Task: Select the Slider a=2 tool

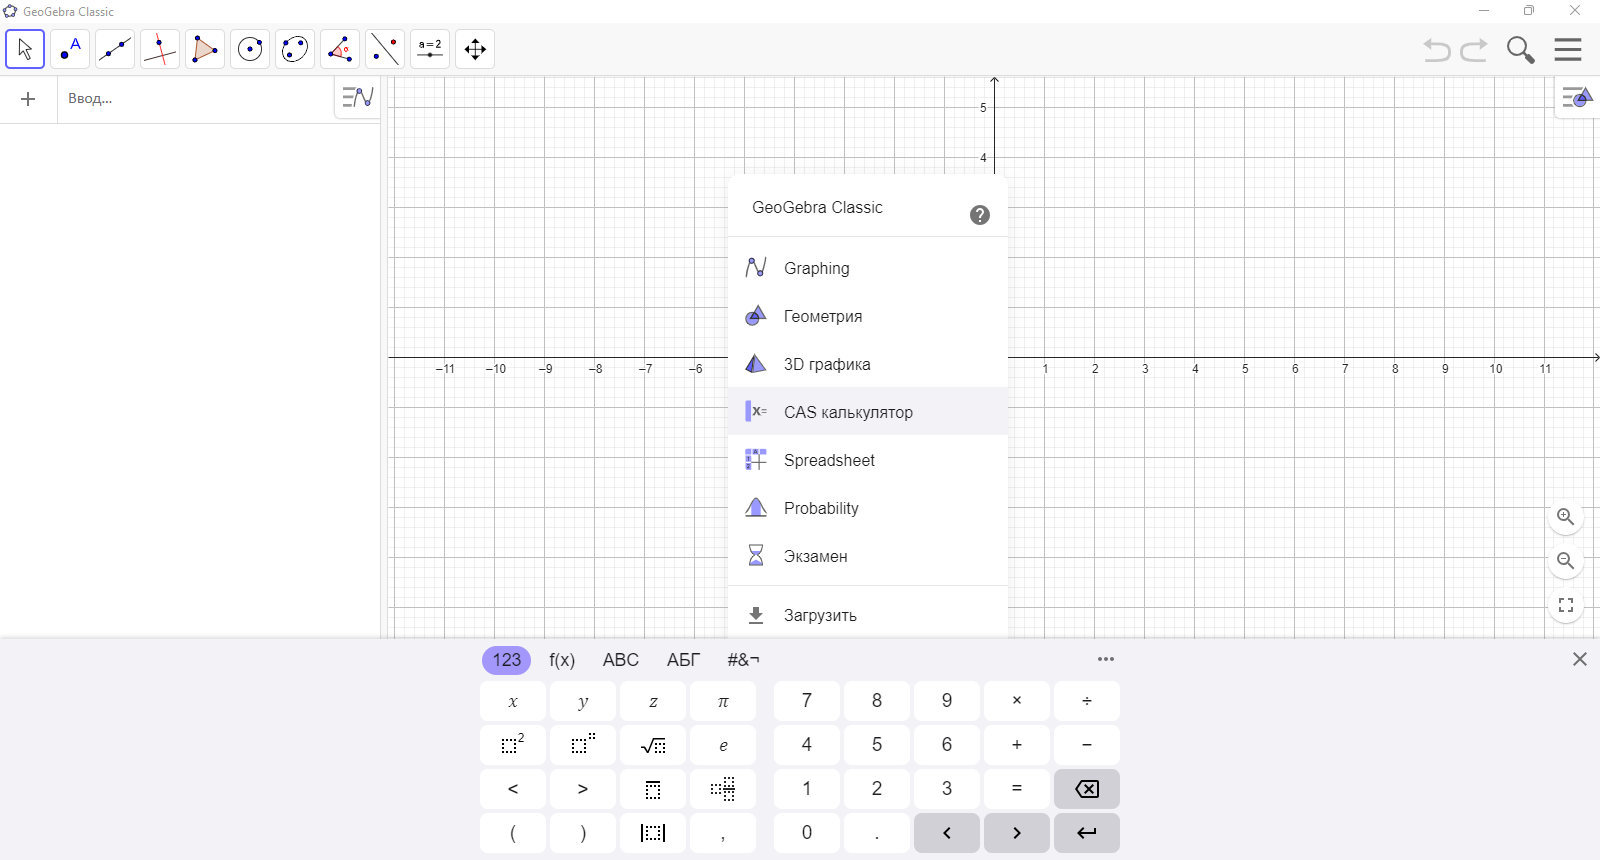Action: 430,49
